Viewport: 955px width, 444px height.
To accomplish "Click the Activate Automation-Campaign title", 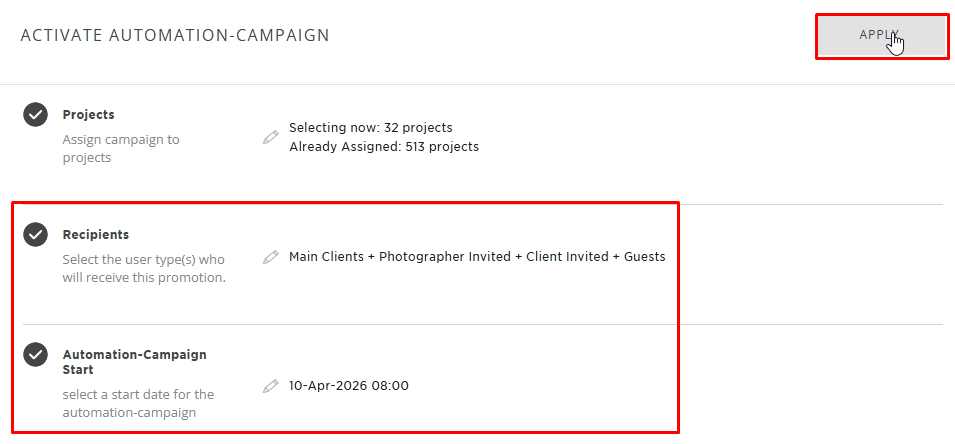I will pos(175,36).
